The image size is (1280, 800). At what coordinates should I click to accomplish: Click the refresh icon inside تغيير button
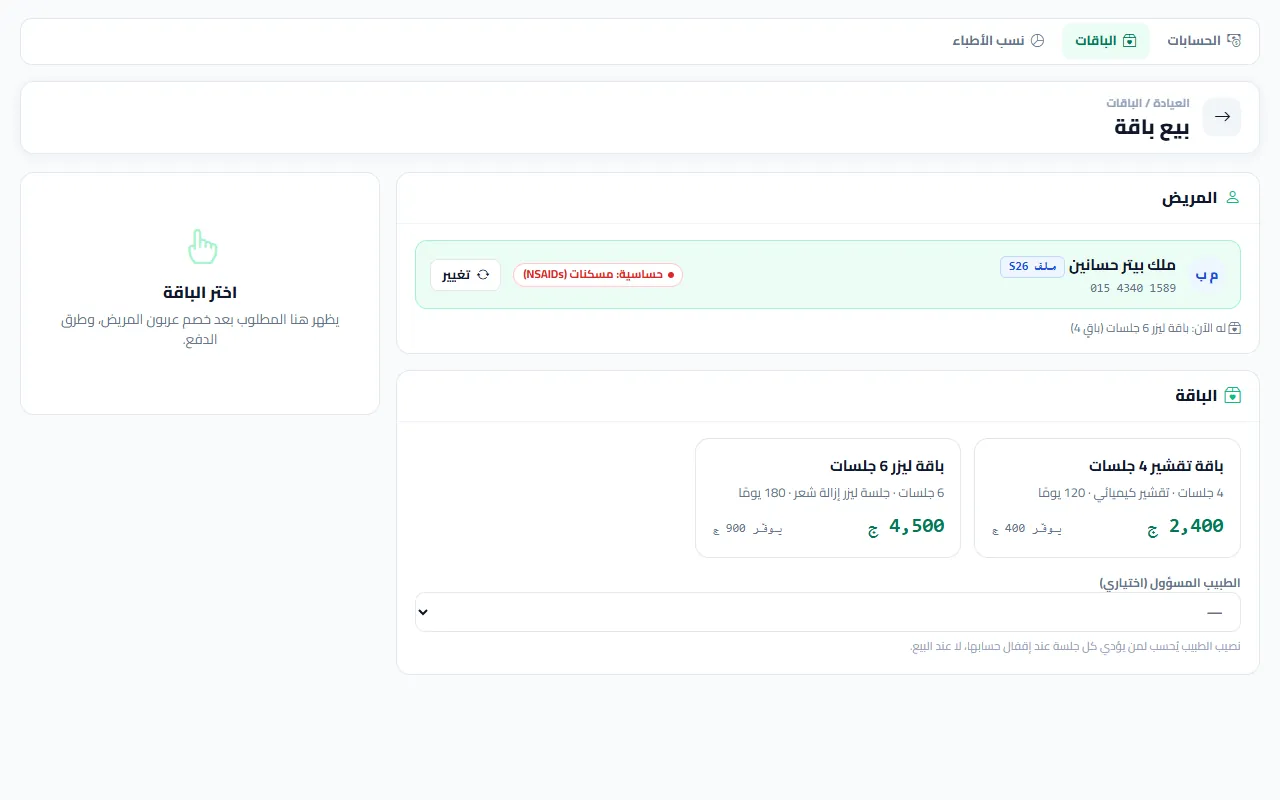click(x=484, y=275)
